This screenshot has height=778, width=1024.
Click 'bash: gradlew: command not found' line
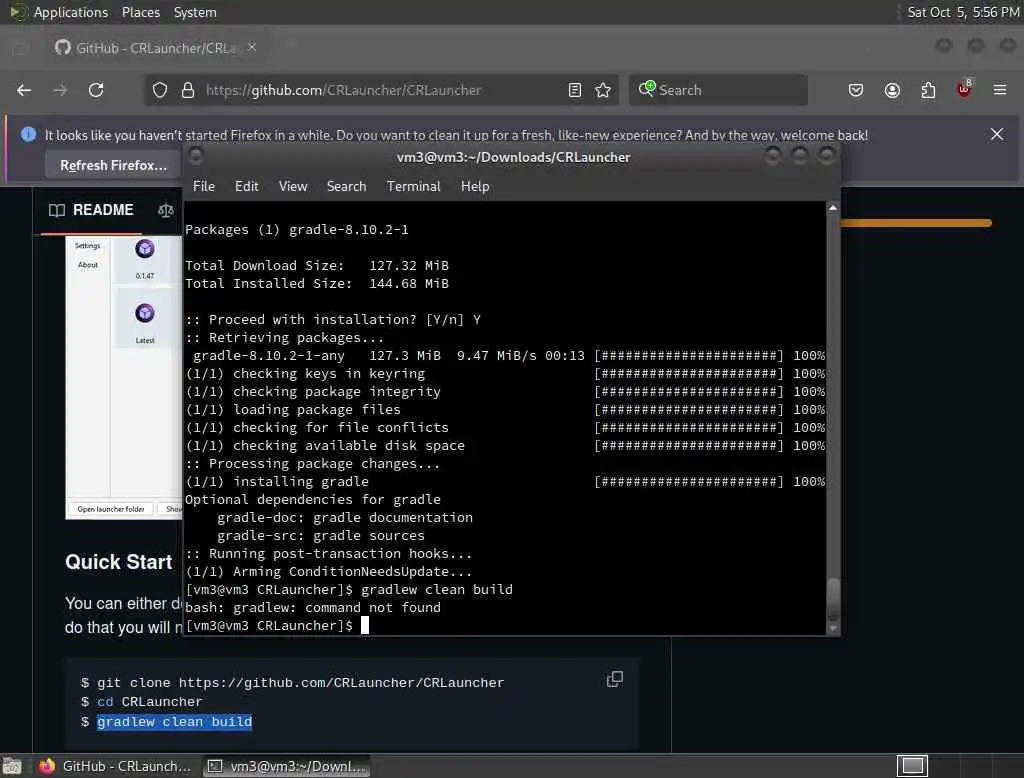click(313, 608)
